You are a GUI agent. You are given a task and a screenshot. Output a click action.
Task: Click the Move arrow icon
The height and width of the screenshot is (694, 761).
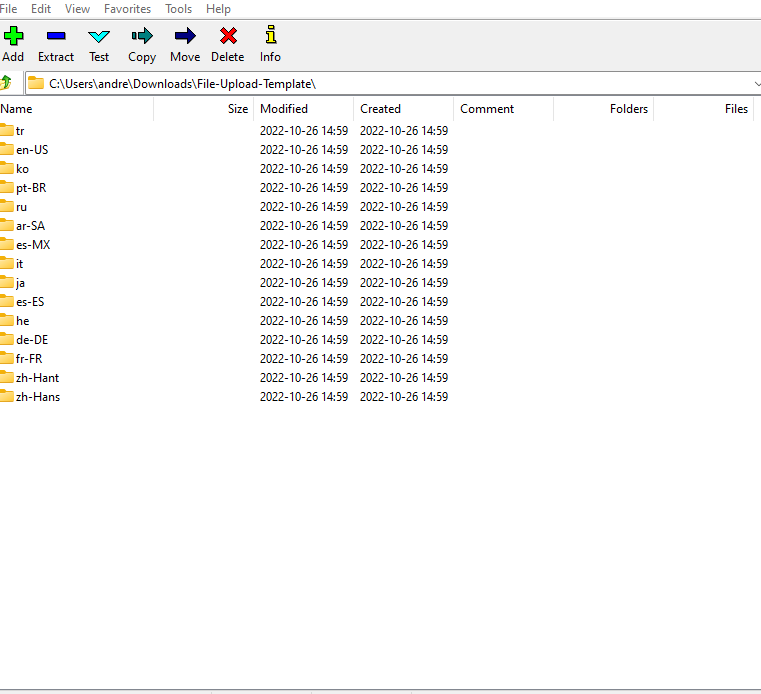[185, 37]
